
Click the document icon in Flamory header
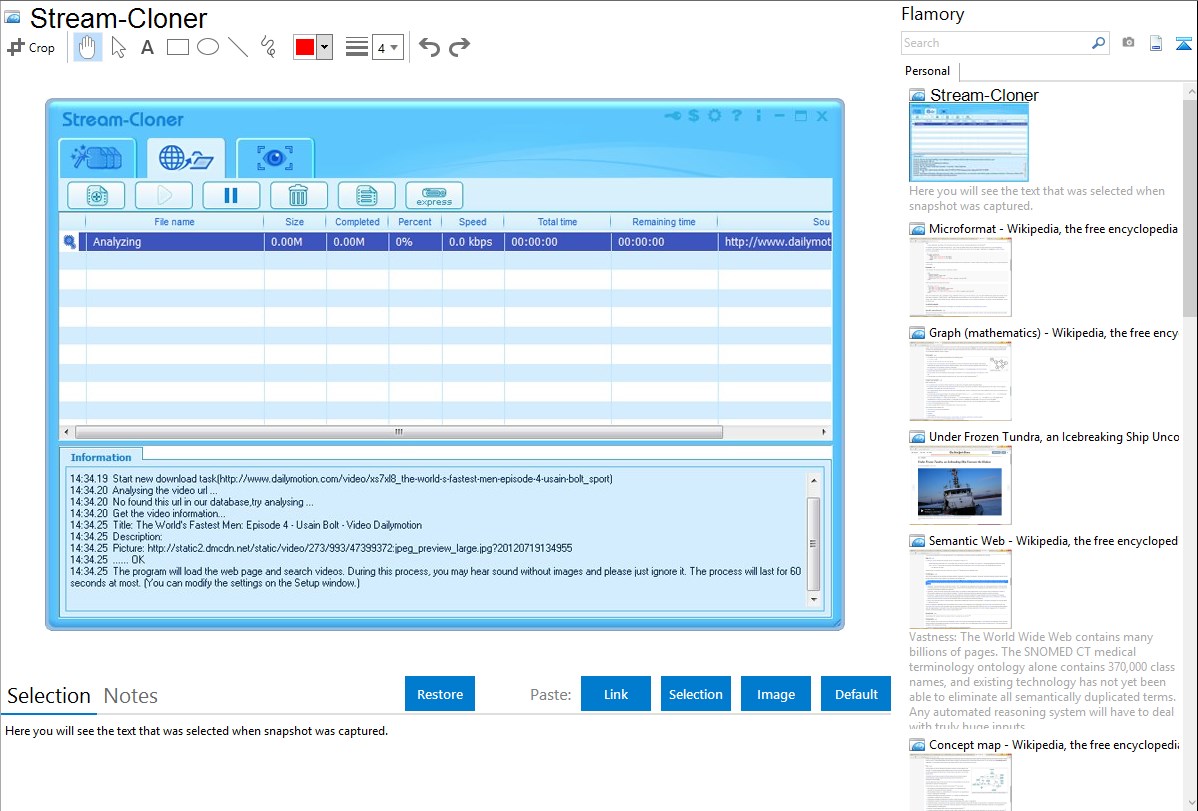(1156, 43)
